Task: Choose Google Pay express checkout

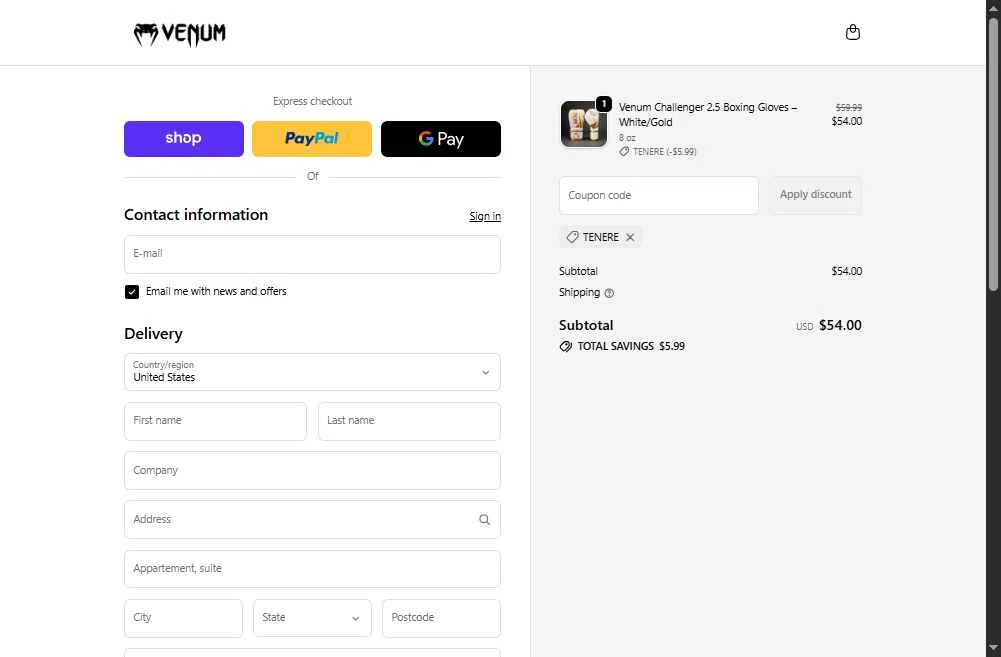Action: [x=441, y=139]
